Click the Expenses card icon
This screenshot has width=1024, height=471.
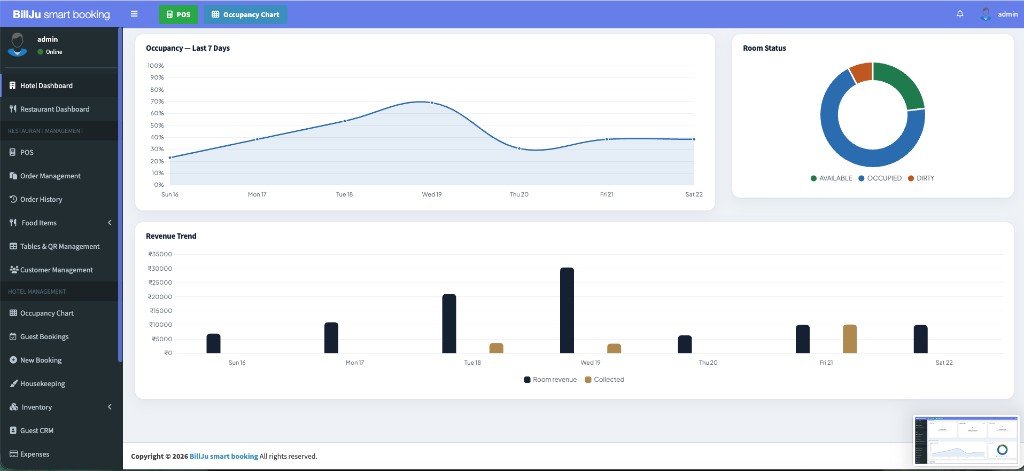pyautogui.click(x=13, y=454)
